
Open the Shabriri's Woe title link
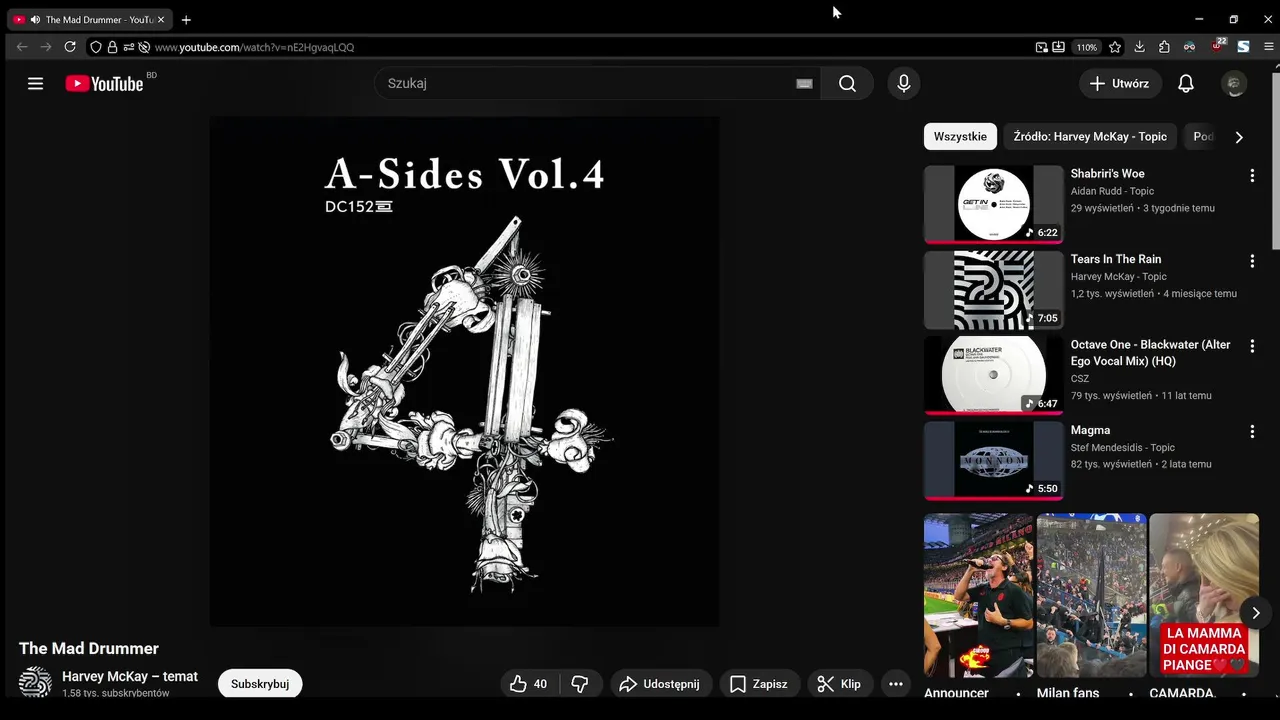(x=1107, y=174)
